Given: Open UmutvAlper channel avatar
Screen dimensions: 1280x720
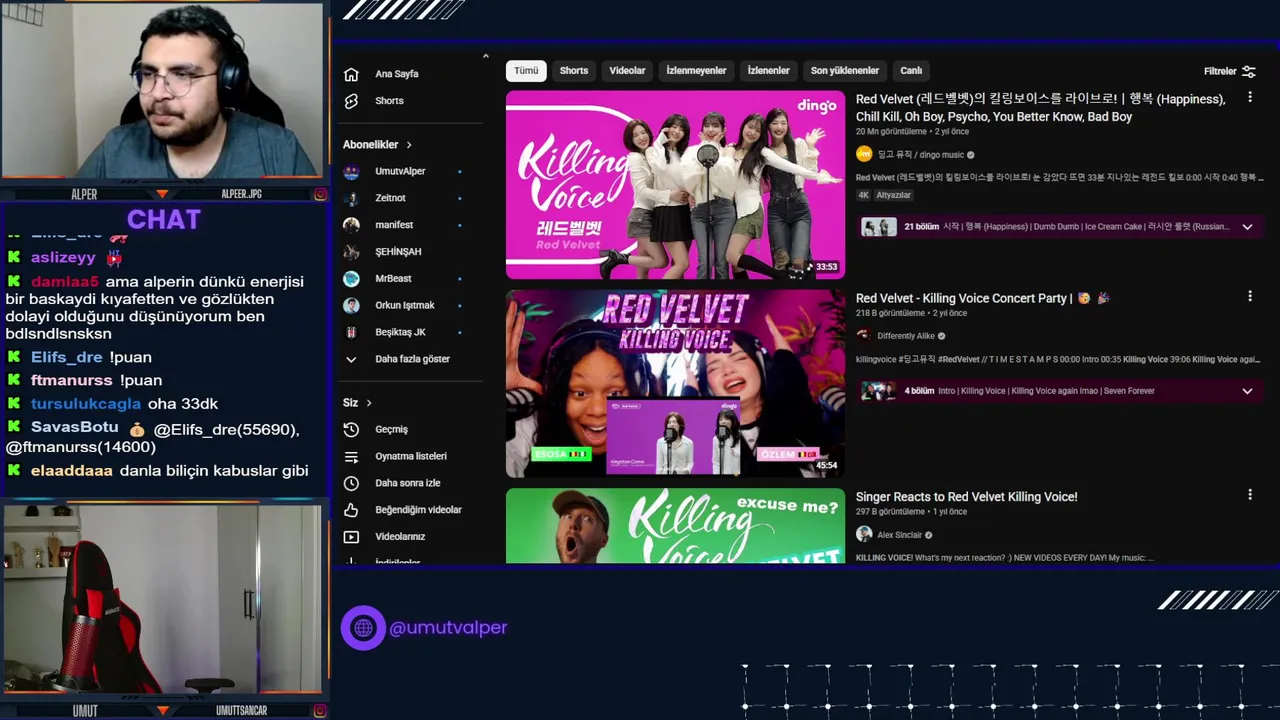Looking at the screenshot, I should coord(351,171).
